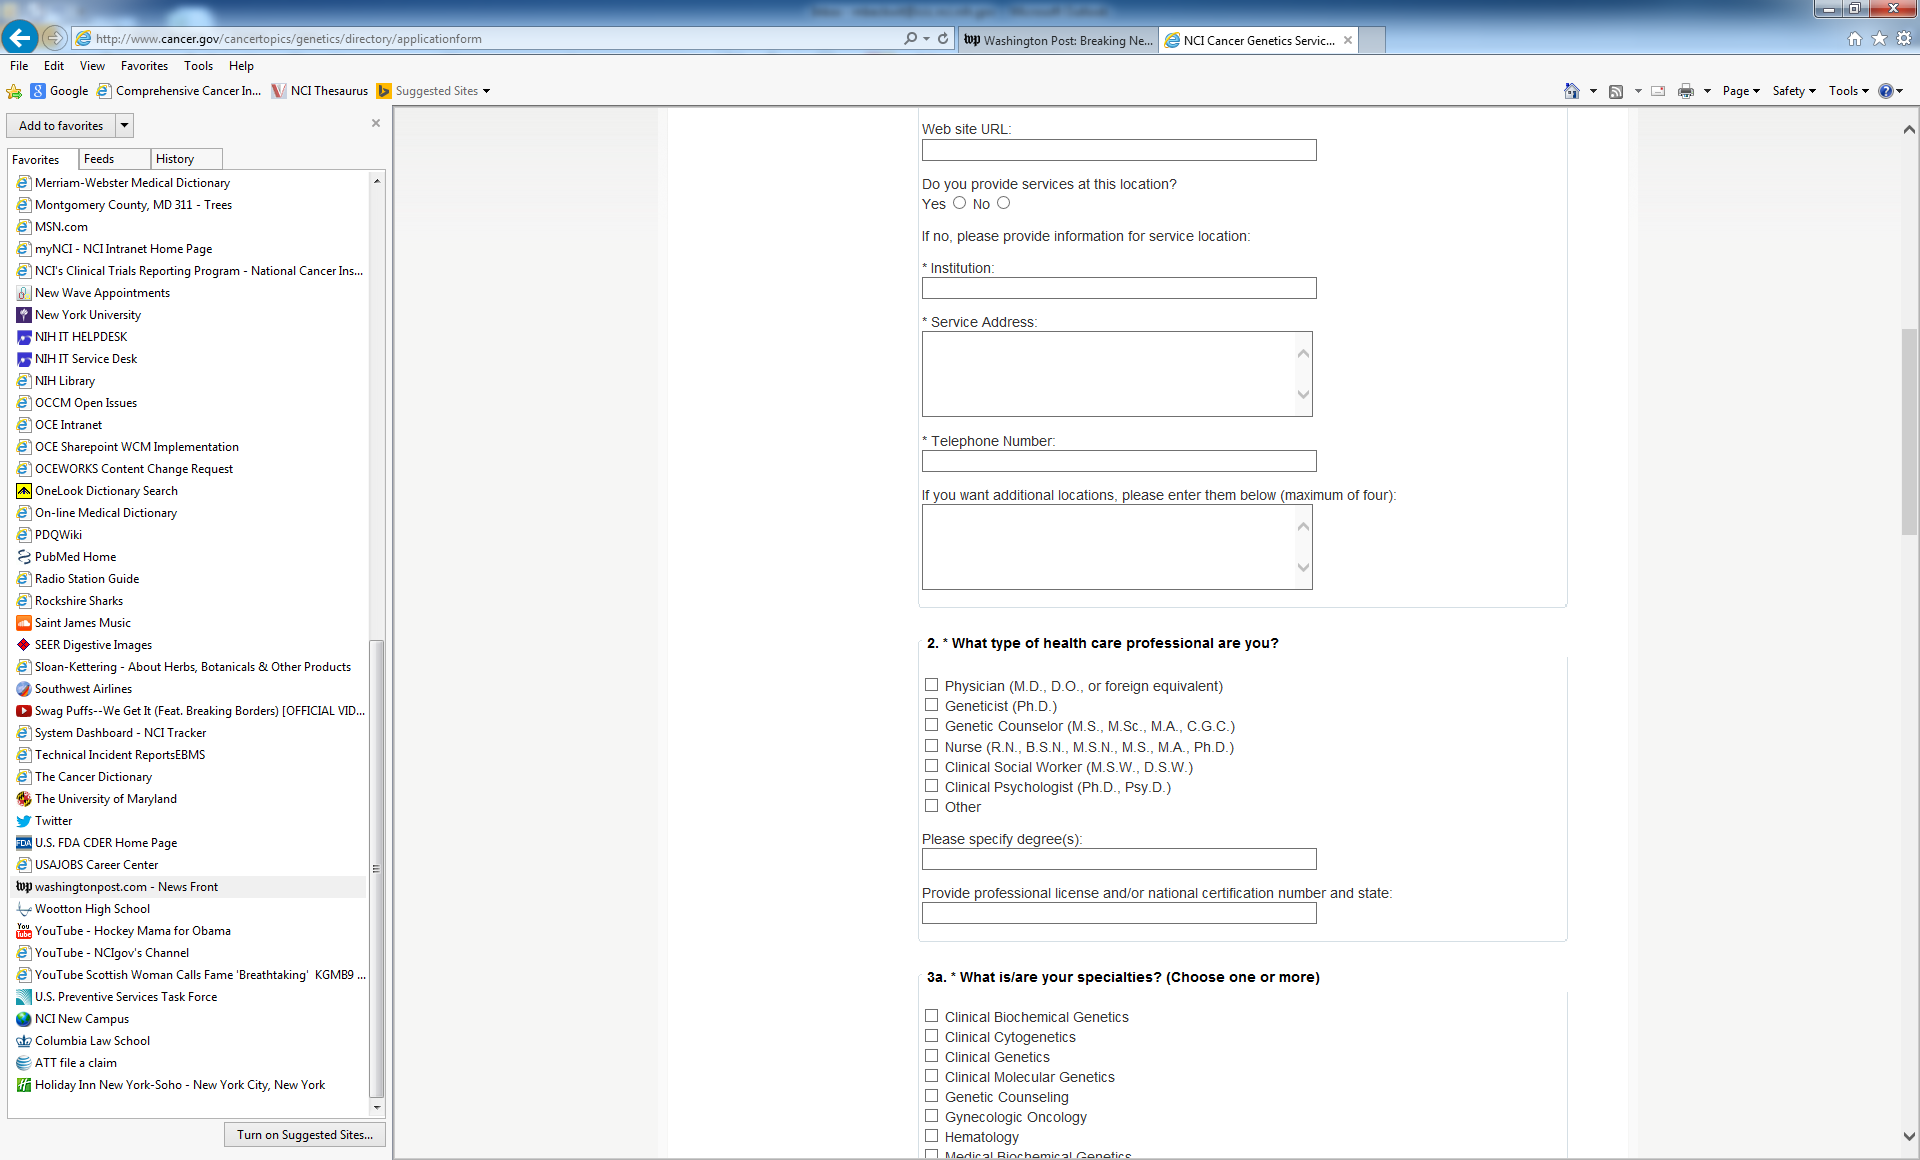The height and width of the screenshot is (1160, 1920).
Task: Close the Favorites pane with X
Action: [376, 123]
